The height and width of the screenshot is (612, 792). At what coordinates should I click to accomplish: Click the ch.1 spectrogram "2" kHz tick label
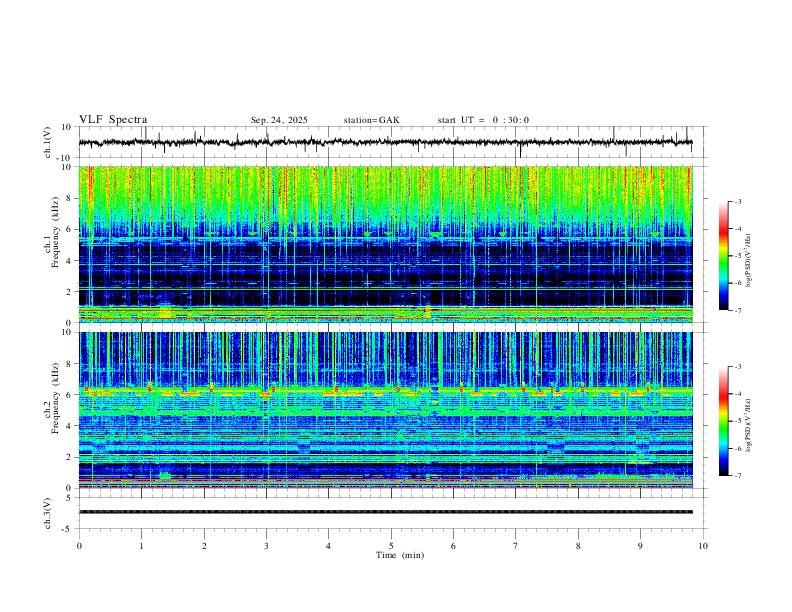71,292
